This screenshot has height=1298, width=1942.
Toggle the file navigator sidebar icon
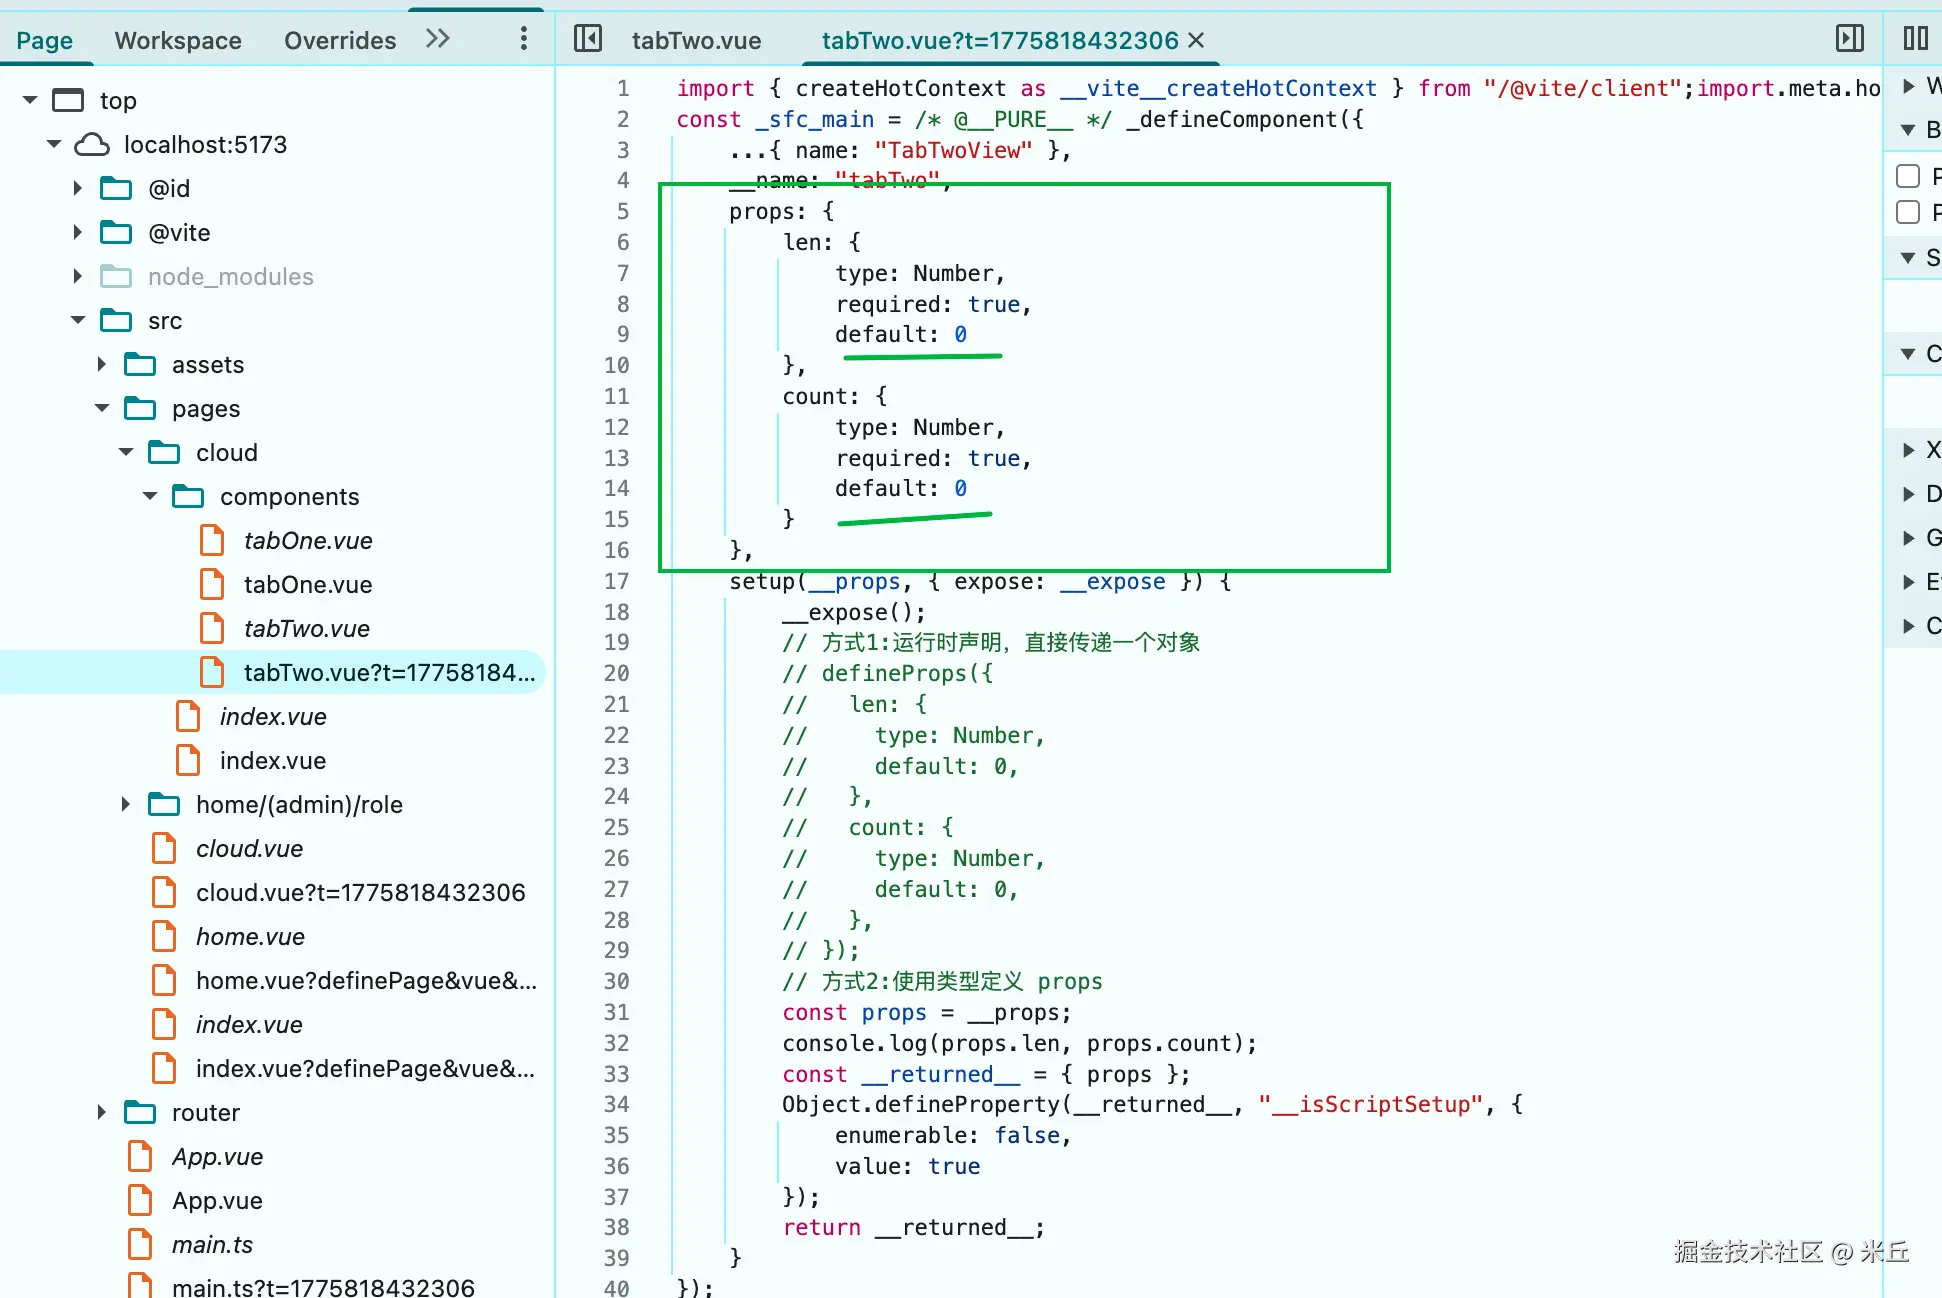[x=588, y=39]
